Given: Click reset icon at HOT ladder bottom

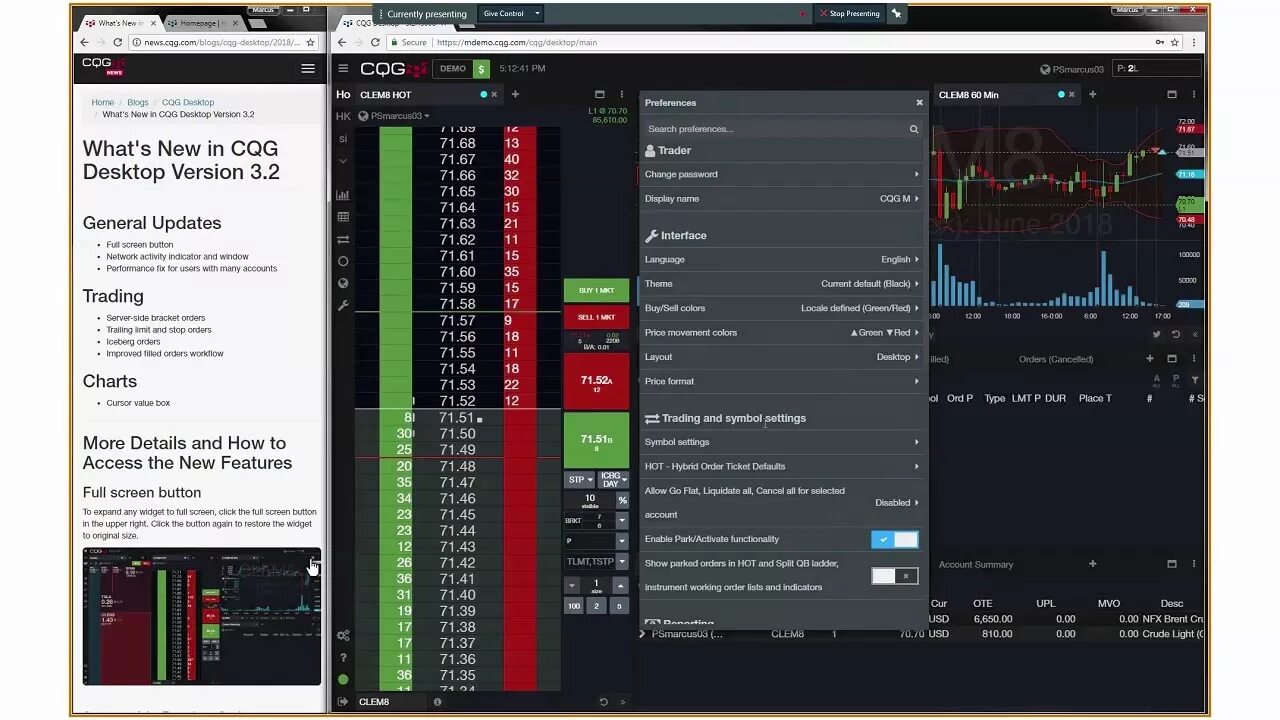Looking at the screenshot, I should click(x=603, y=702).
